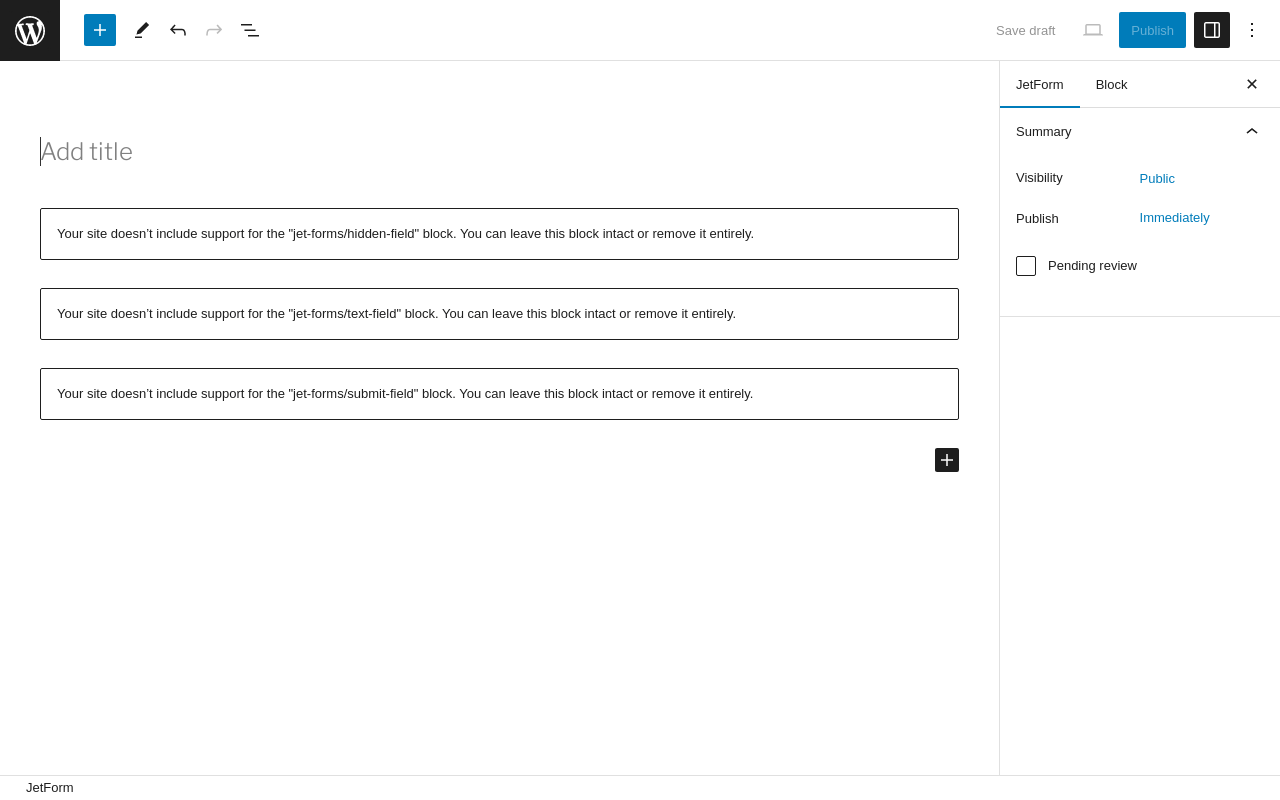Click the WordPress logo icon

tap(30, 30)
